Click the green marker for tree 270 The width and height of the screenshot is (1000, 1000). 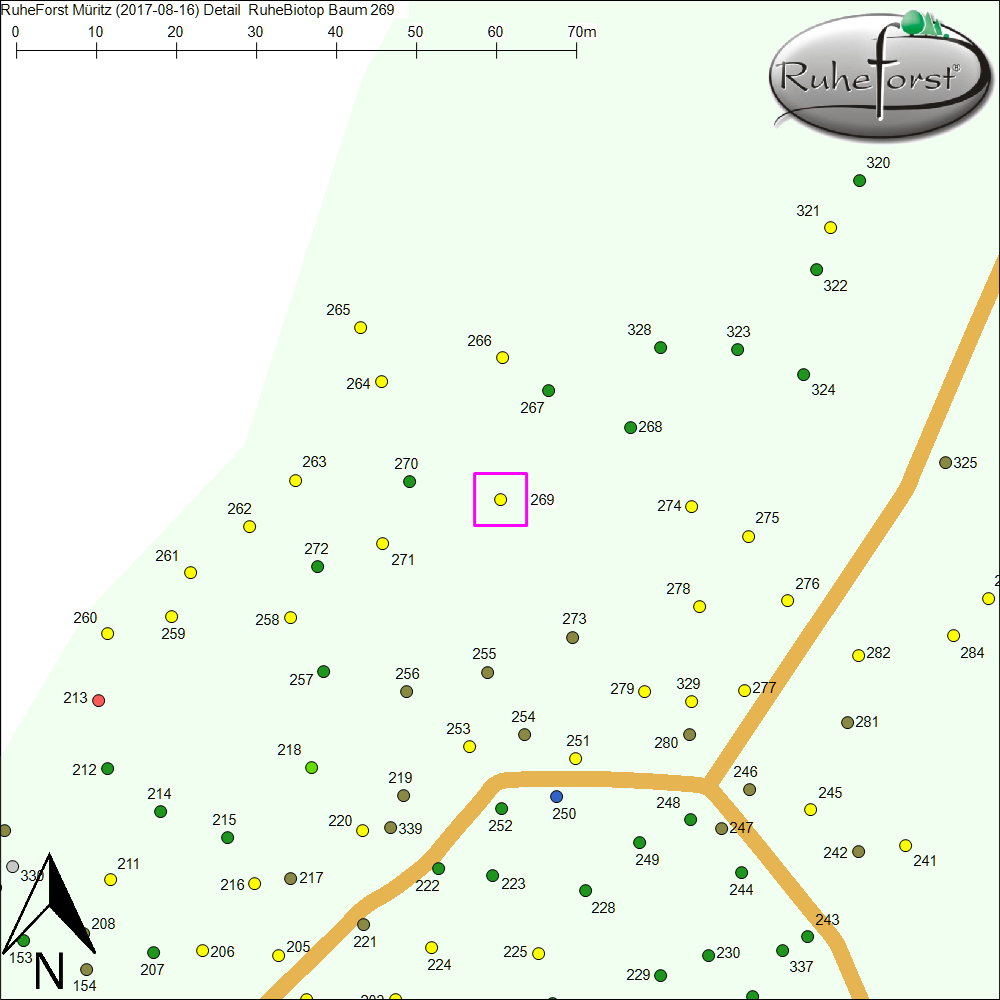coord(409,482)
